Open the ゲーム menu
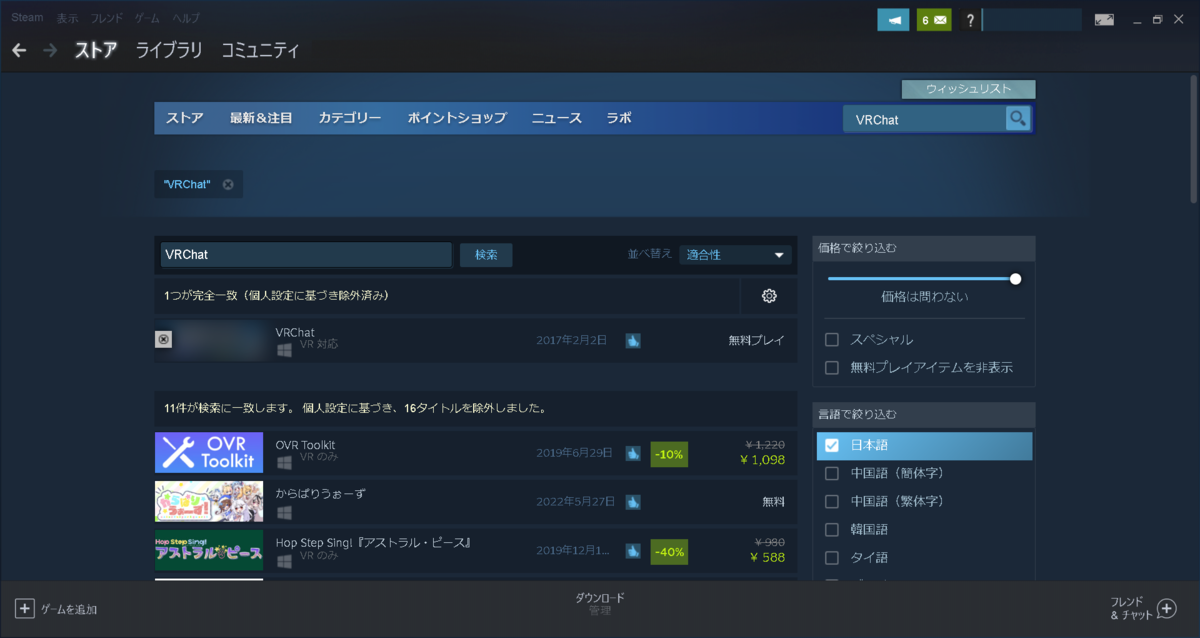 pyautogui.click(x=147, y=18)
